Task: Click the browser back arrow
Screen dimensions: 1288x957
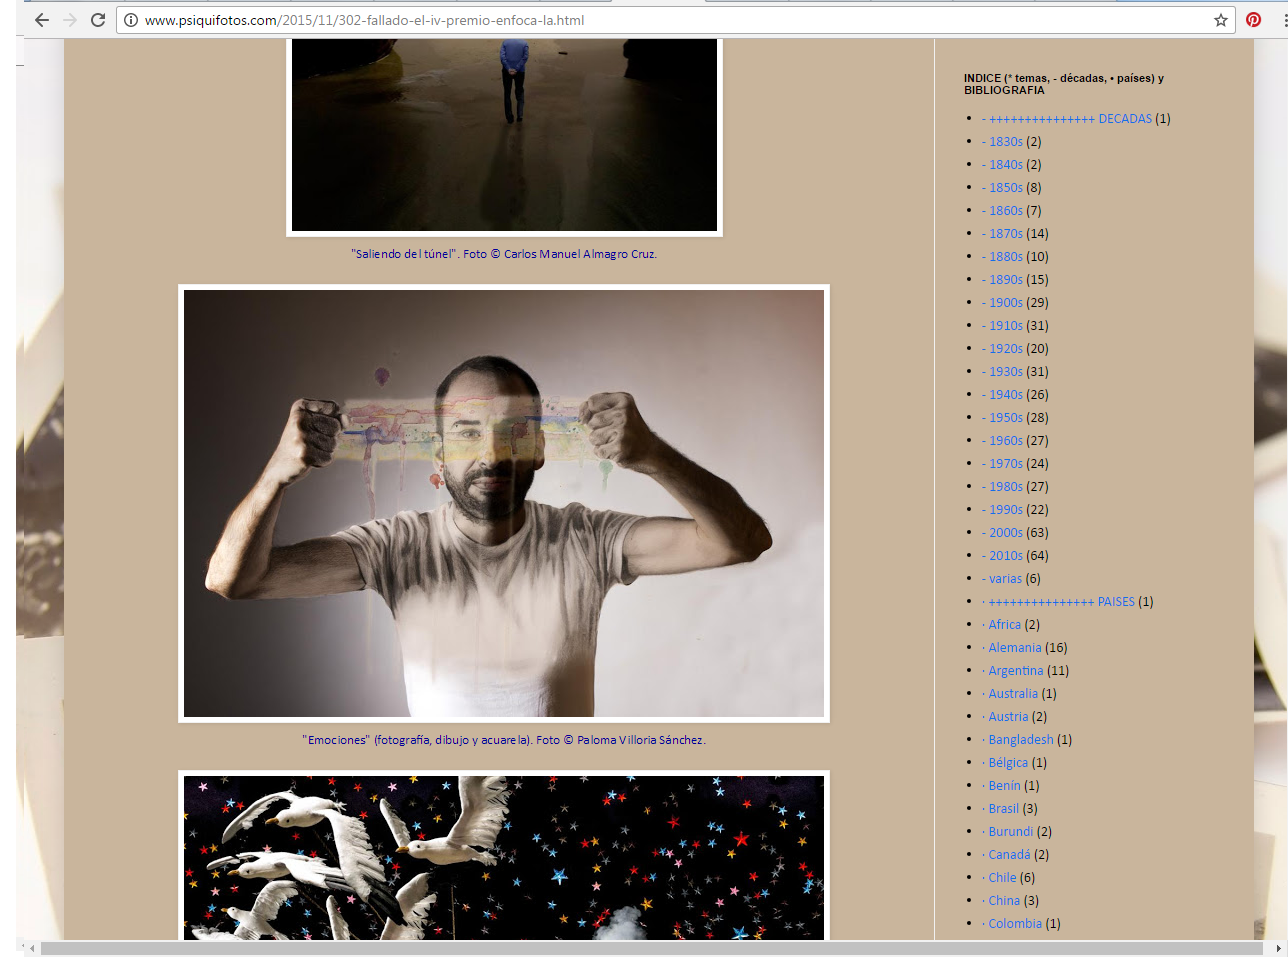Action: tap(42, 20)
